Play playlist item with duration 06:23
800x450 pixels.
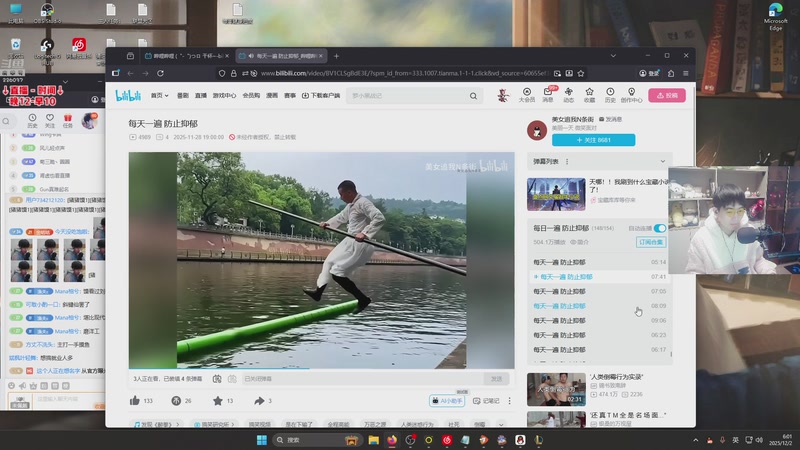pos(599,335)
